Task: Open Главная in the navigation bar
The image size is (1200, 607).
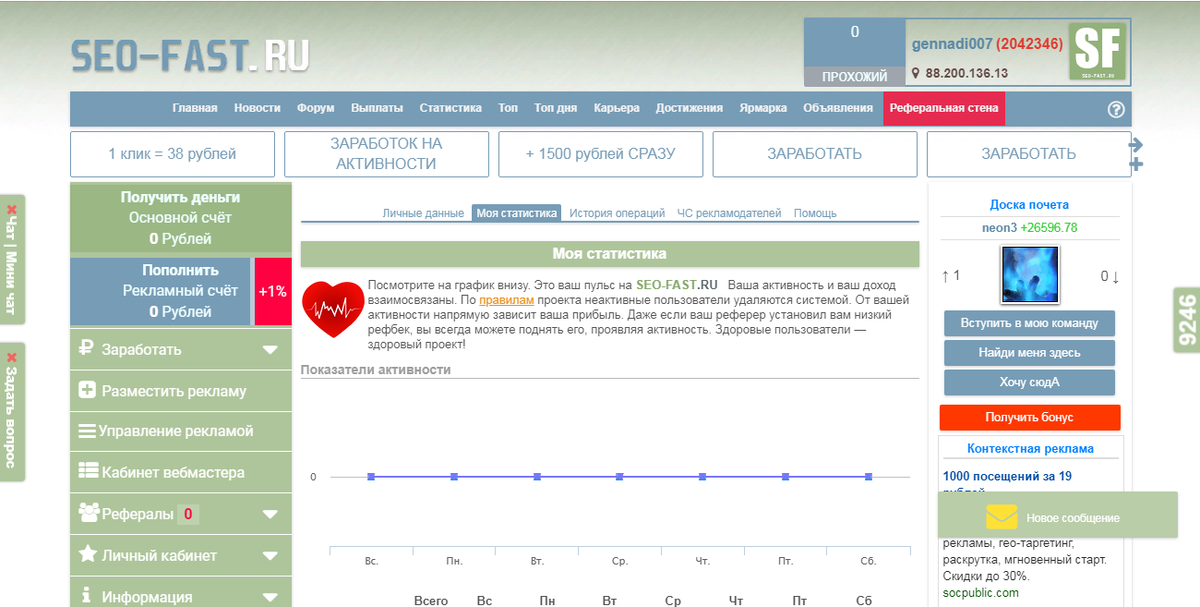Action: 195,108
